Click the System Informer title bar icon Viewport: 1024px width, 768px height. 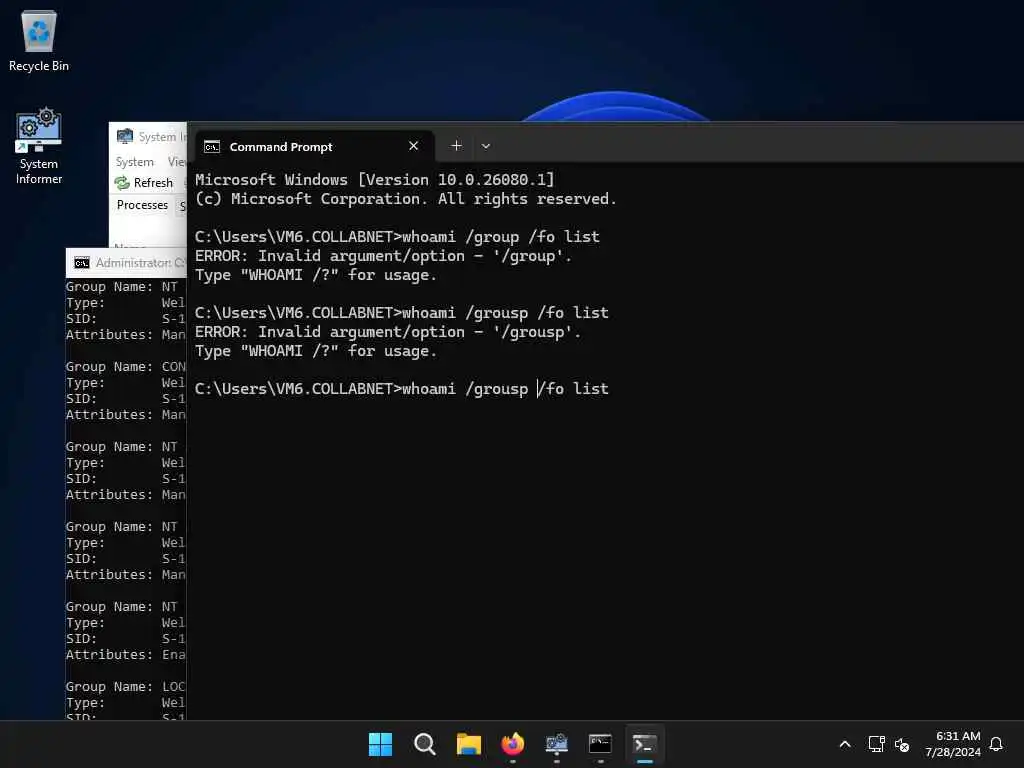(125, 136)
